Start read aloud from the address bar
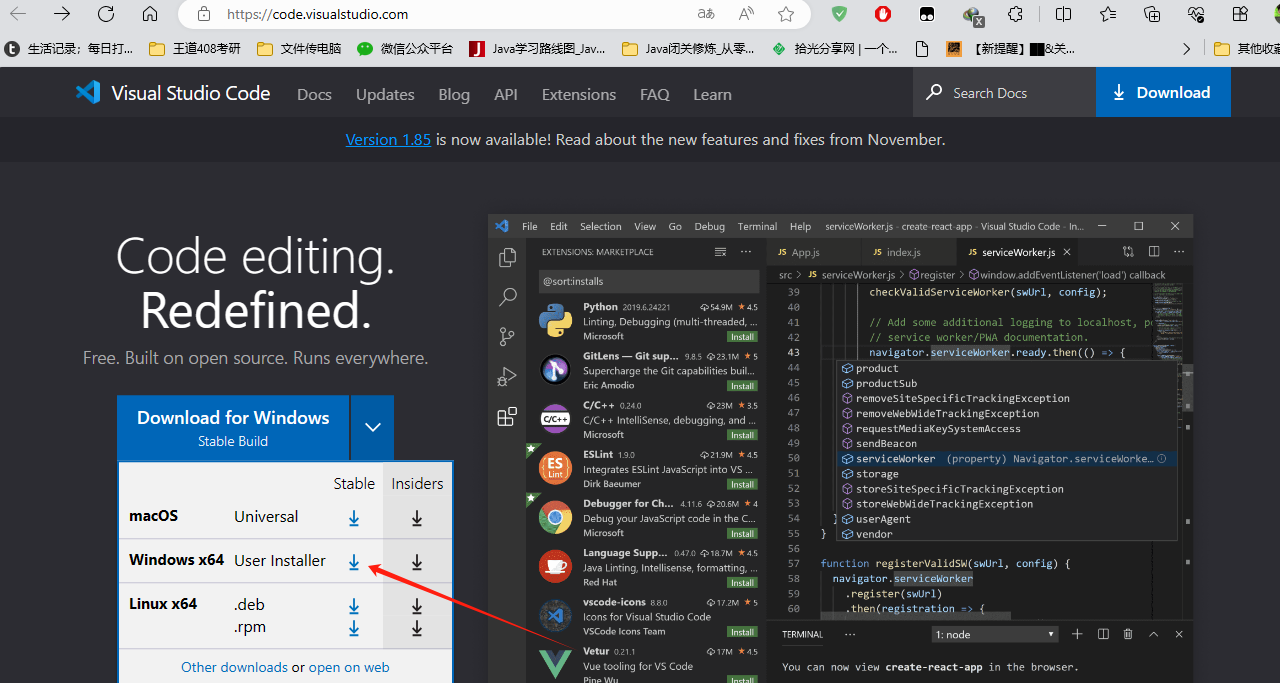 click(x=746, y=14)
